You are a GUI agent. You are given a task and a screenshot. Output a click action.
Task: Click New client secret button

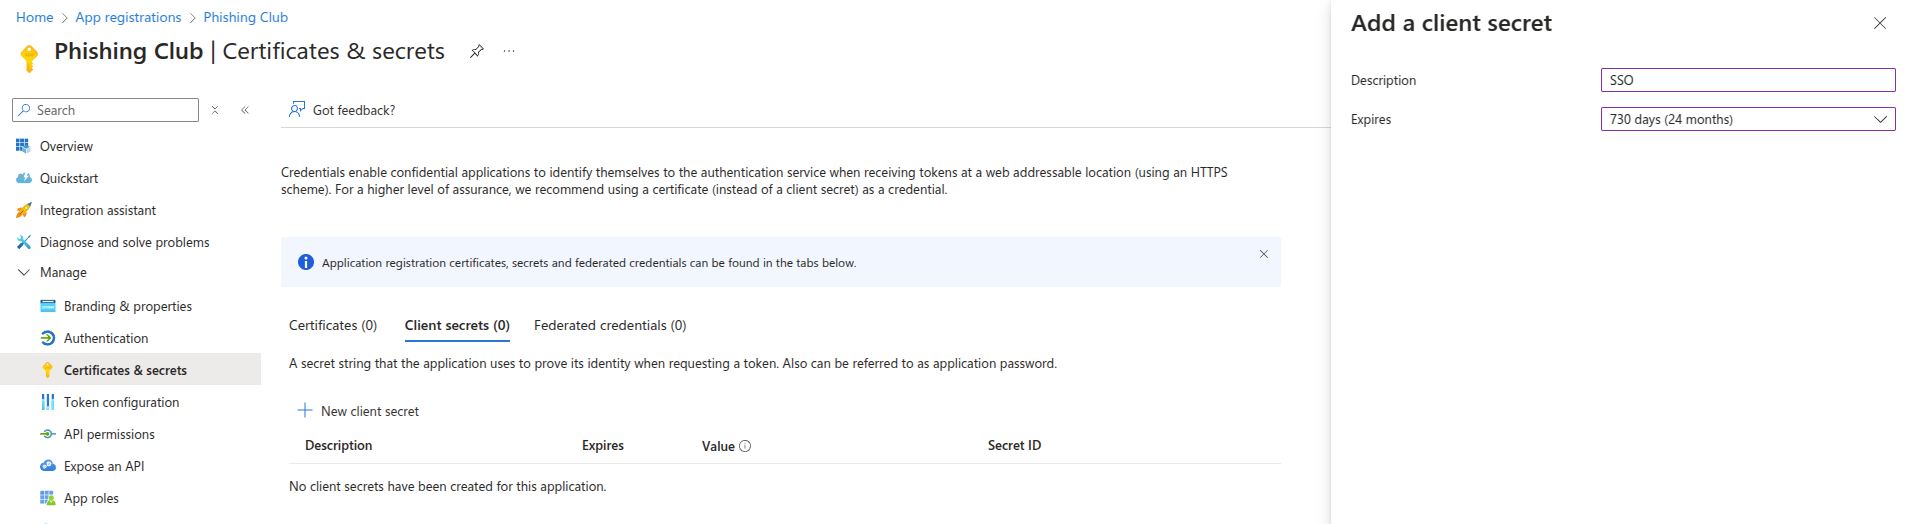pos(358,411)
